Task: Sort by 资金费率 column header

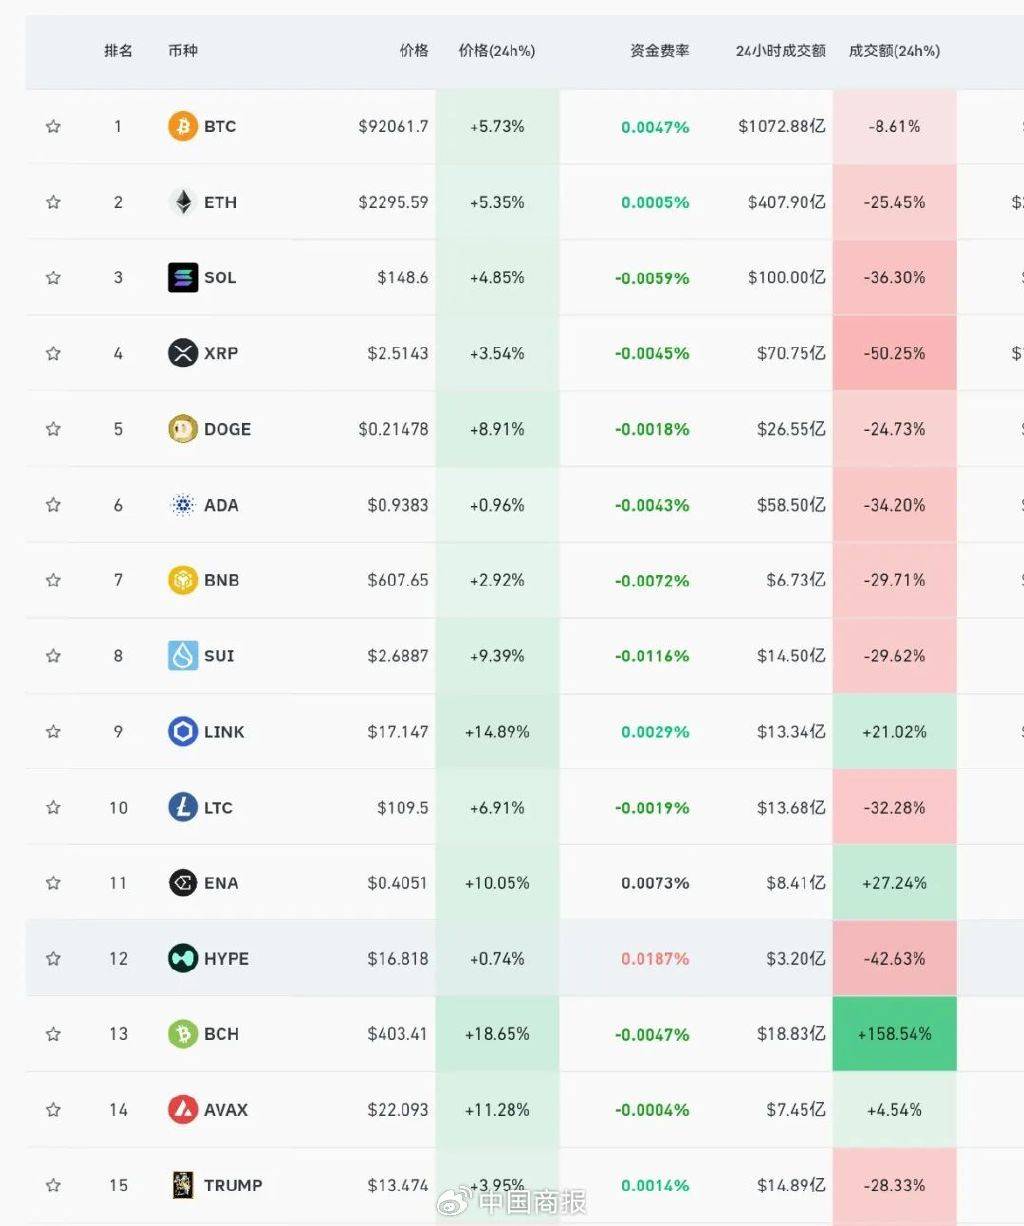Action: 659,51
